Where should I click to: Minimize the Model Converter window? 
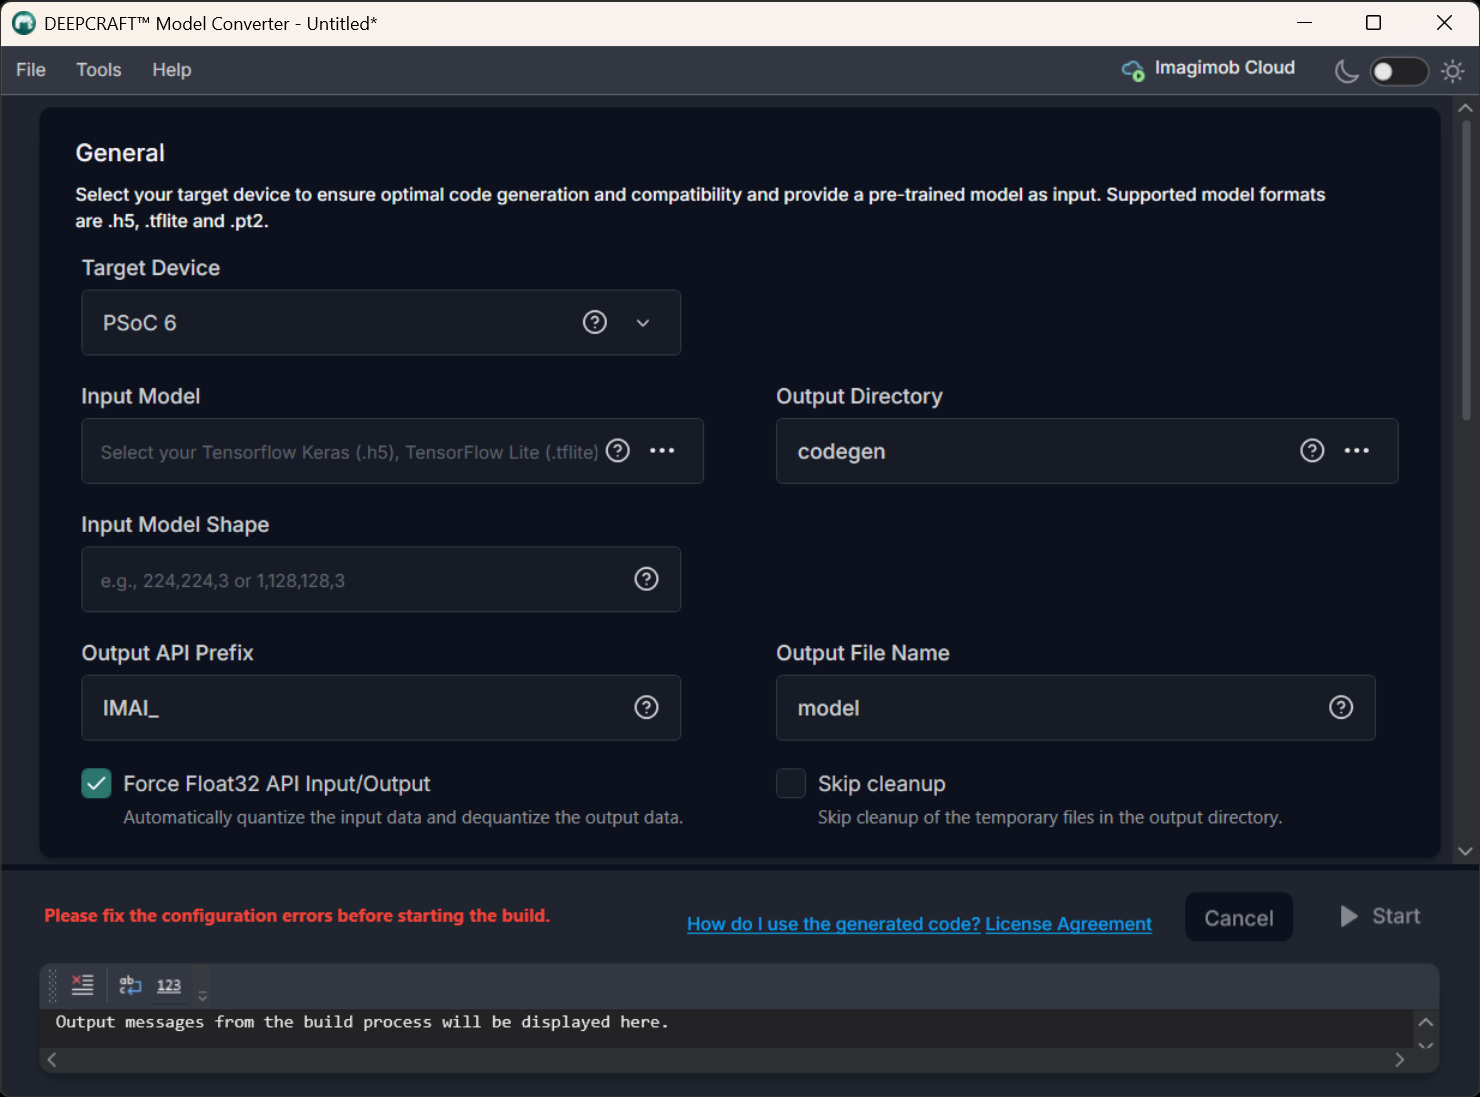point(1304,23)
